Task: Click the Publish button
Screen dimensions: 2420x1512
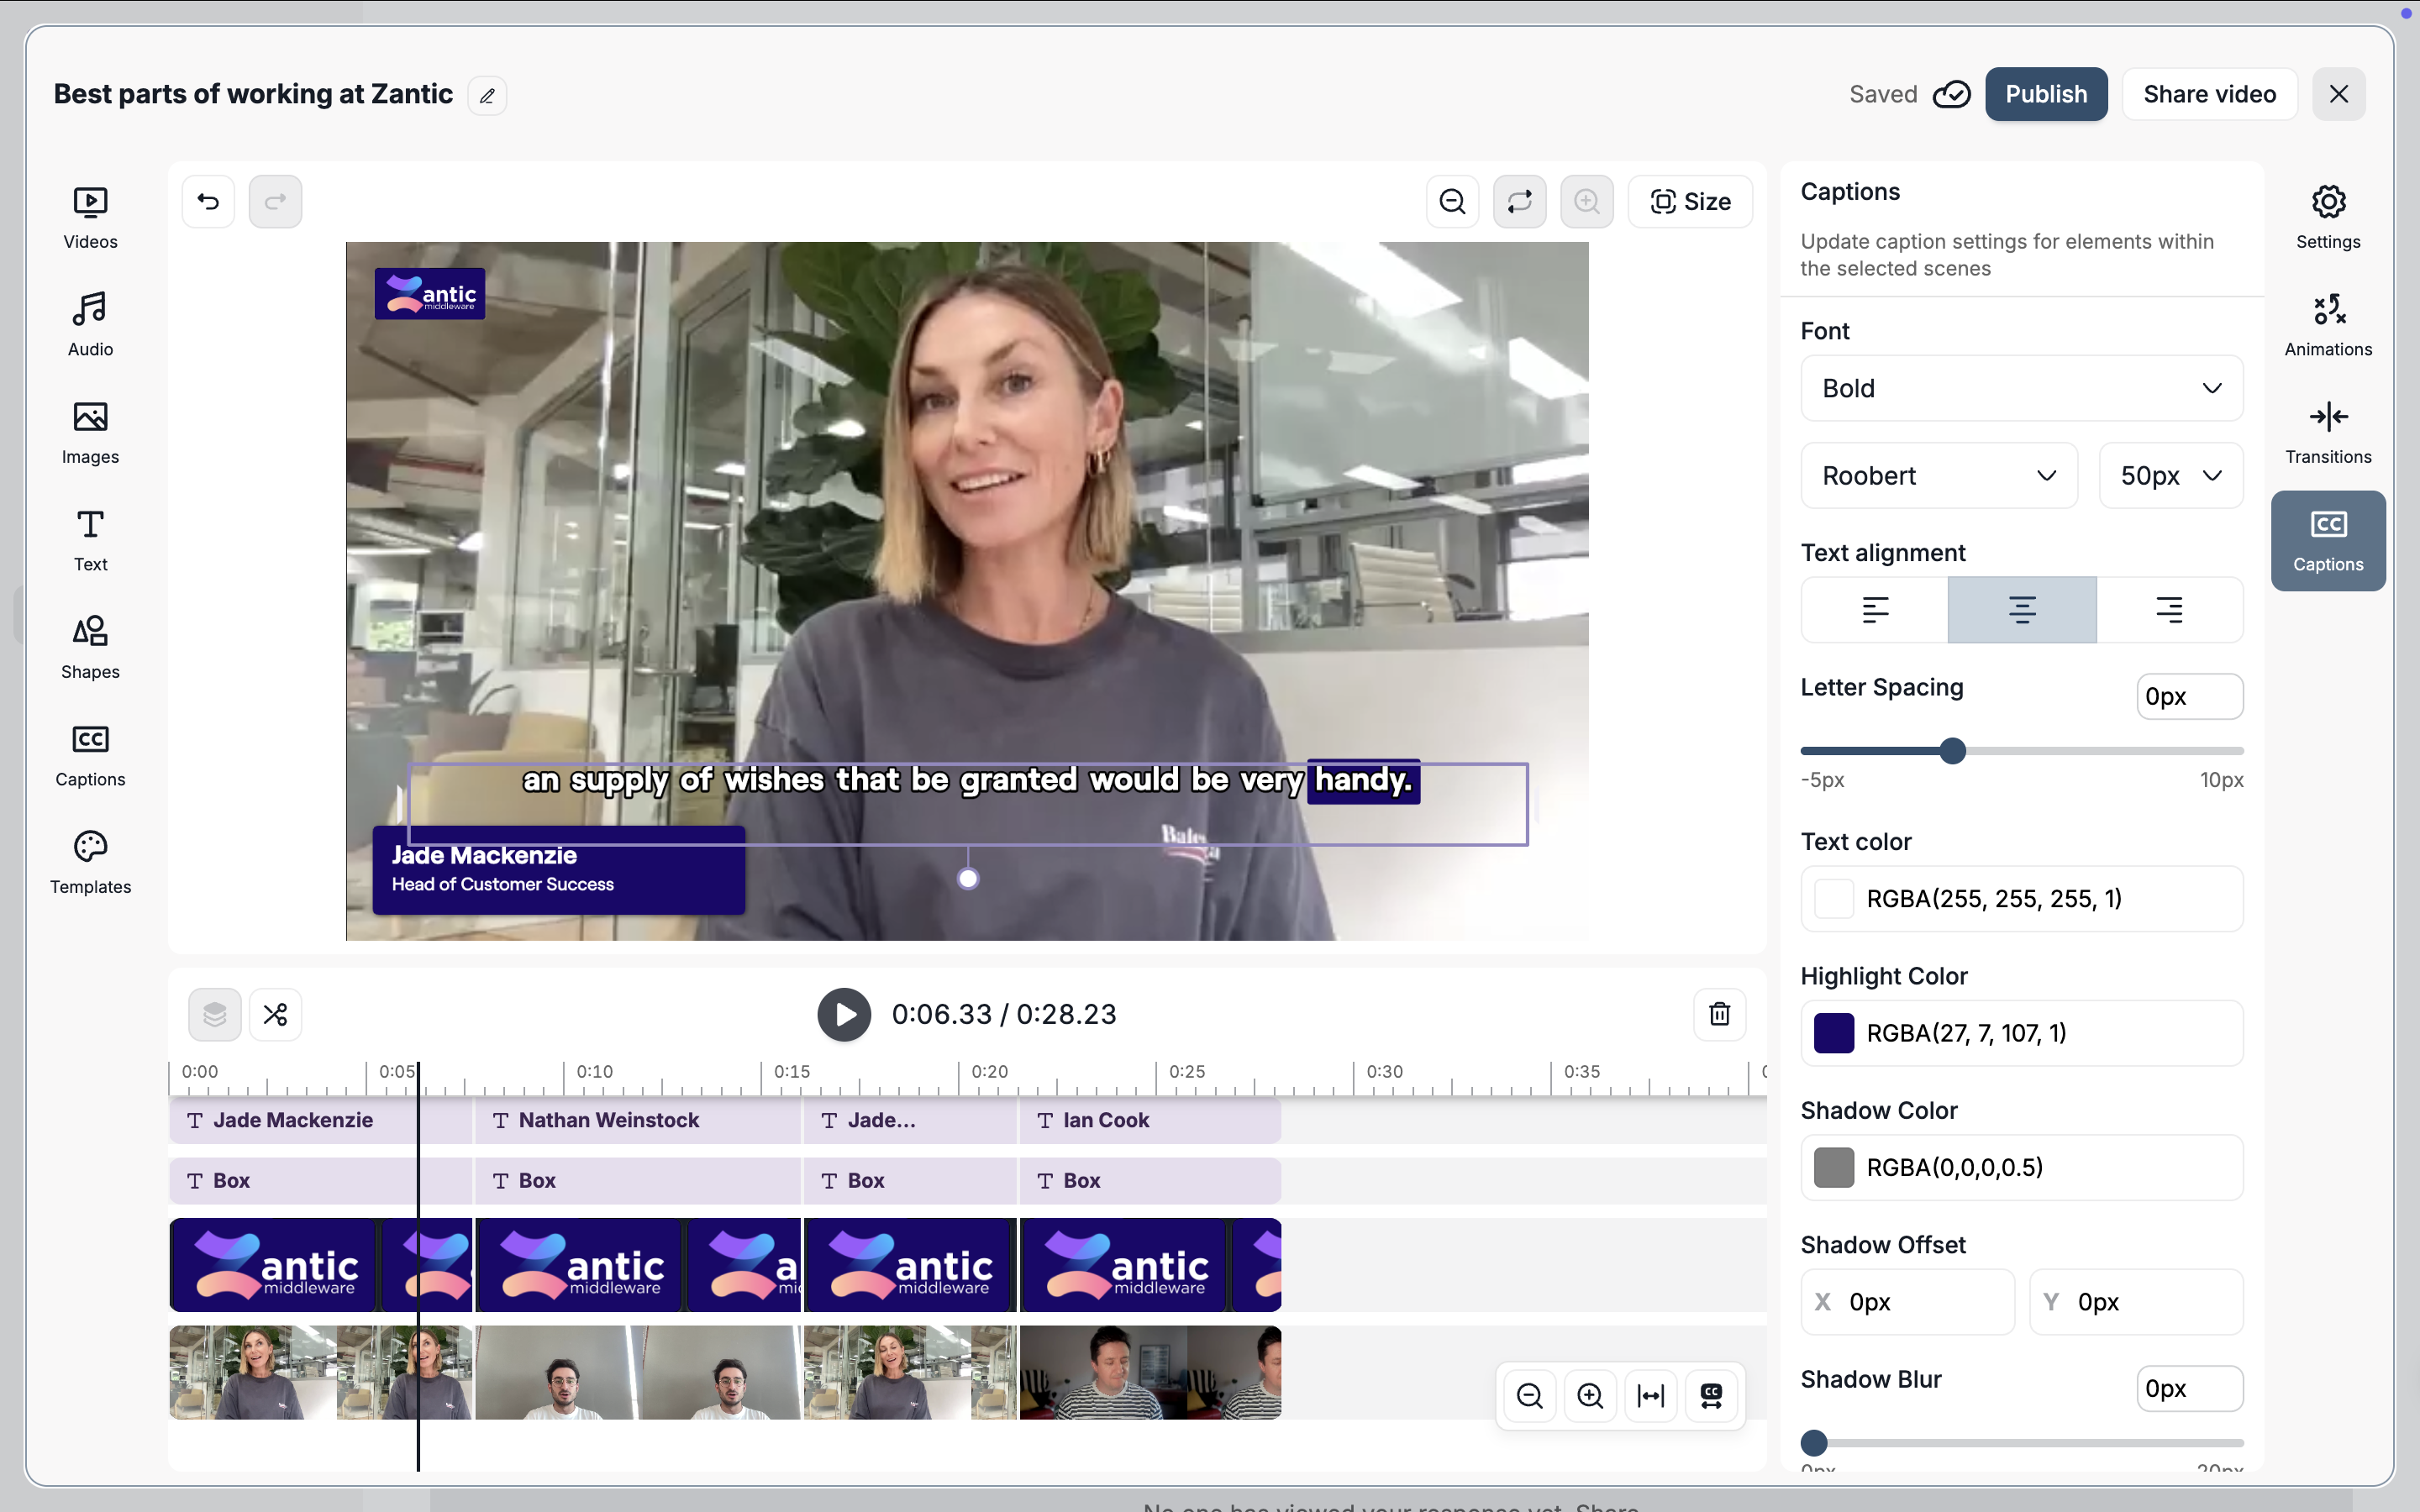Action: [2045, 94]
